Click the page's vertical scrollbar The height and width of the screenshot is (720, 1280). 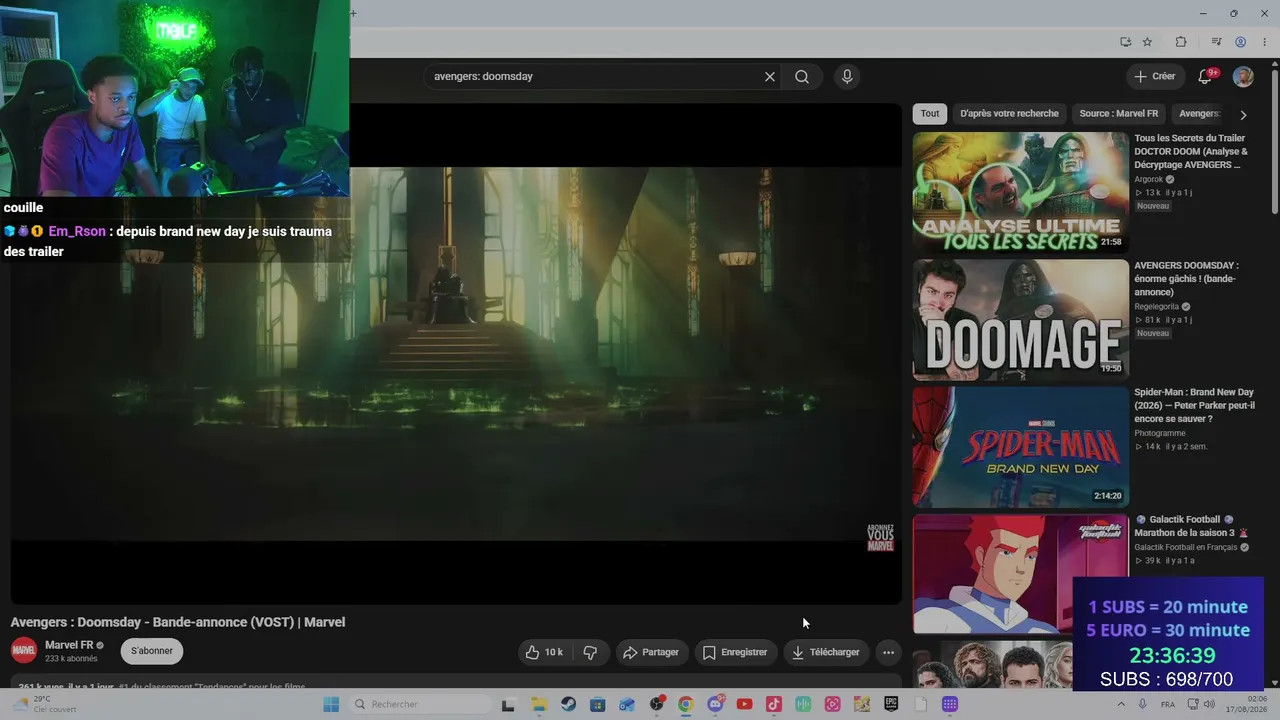click(1275, 140)
